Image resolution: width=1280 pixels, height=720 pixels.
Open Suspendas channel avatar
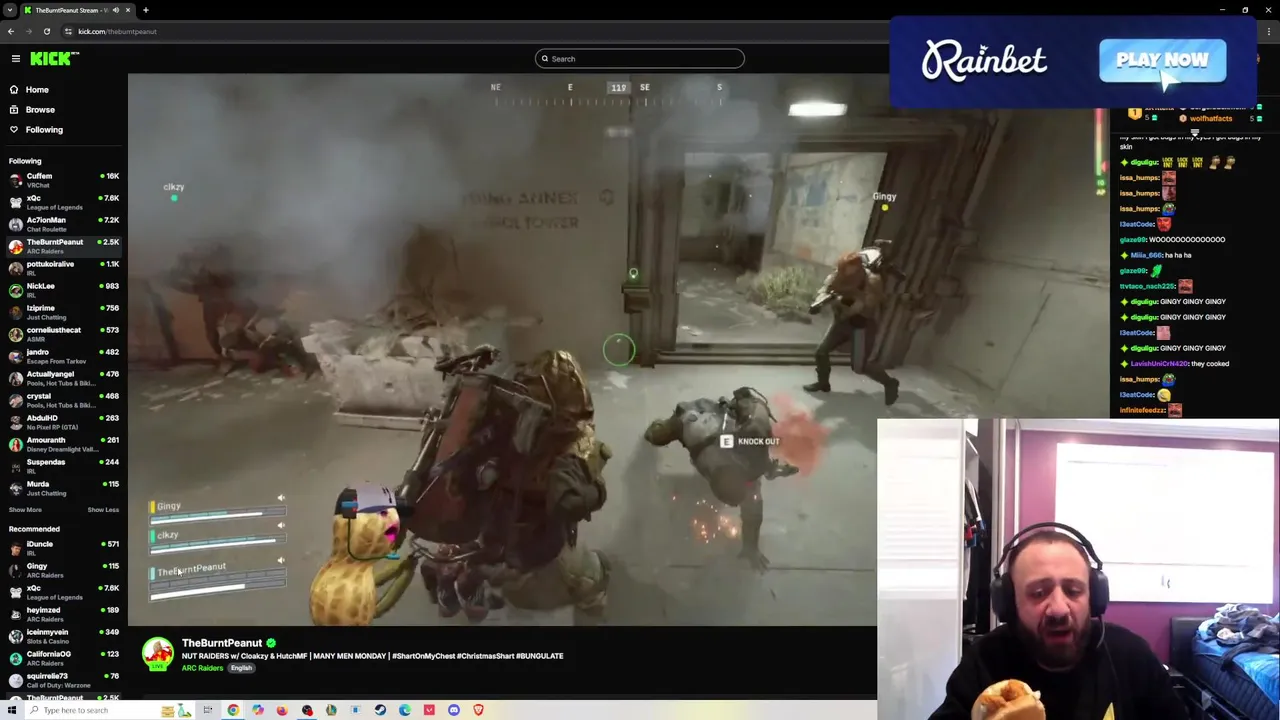[15, 466]
